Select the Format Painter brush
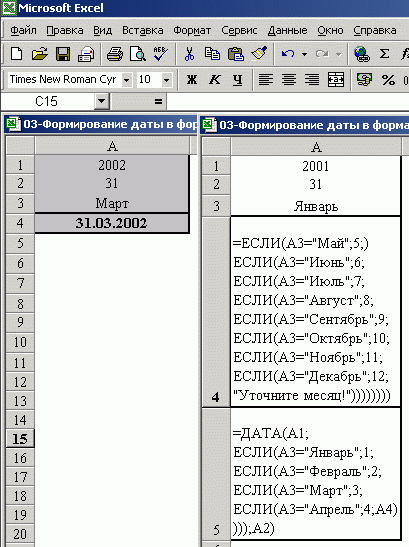 tap(259, 54)
